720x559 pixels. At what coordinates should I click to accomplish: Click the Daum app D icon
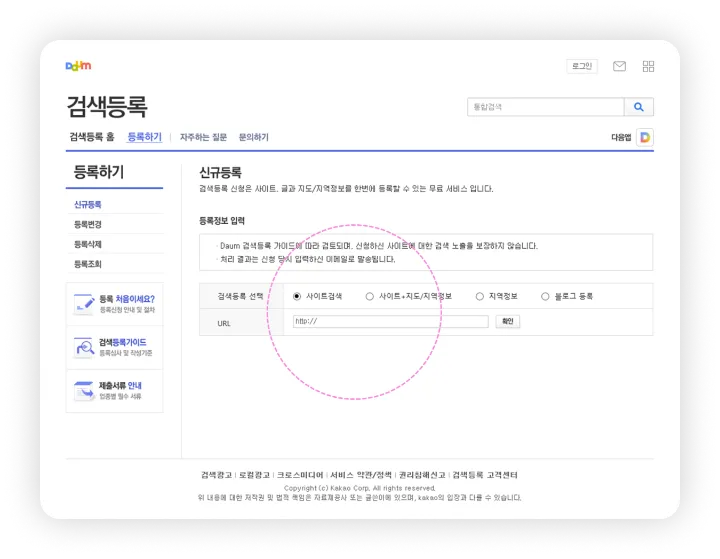pos(645,137)
